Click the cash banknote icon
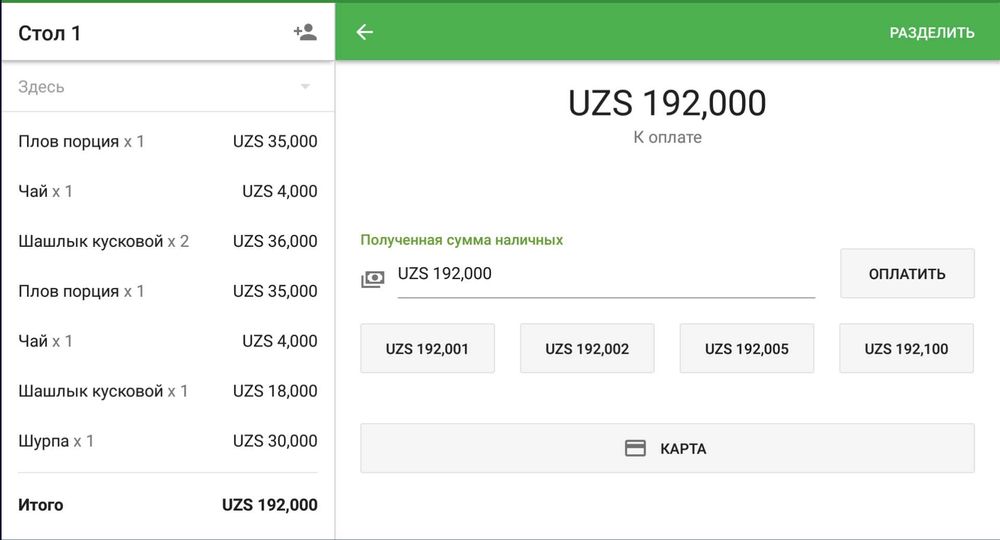This screenshot has height=540, width=1000. tap(373, 279)
